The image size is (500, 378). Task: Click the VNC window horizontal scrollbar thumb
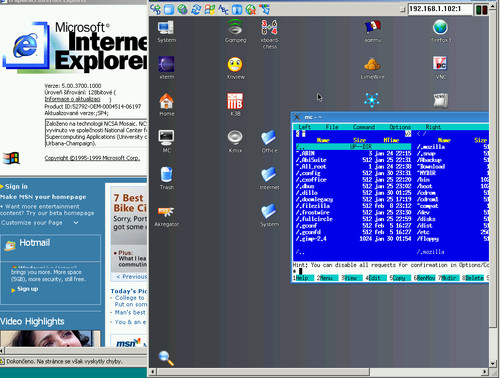[x=263, y=371]
